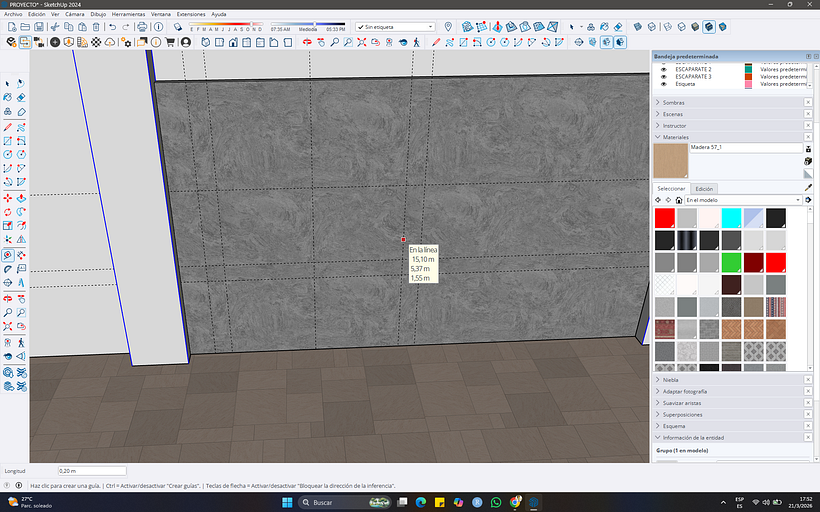The image size is (820, 512).
Task: Click the Delete trash icon in top toolbar
Action: [96, 27]
